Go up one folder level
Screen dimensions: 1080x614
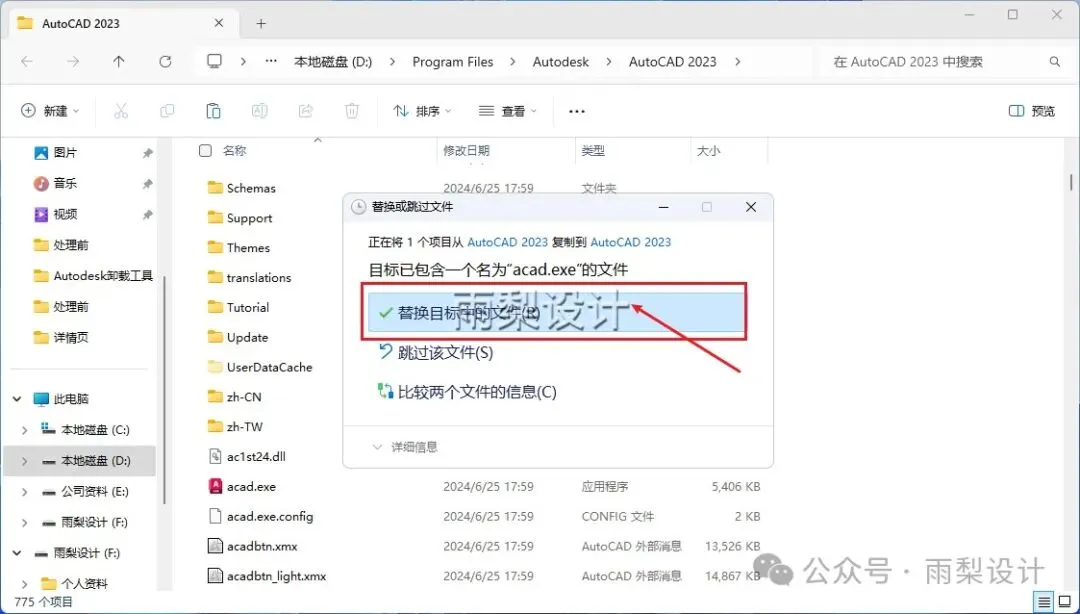pyautogui.click(x=119, y=61)
